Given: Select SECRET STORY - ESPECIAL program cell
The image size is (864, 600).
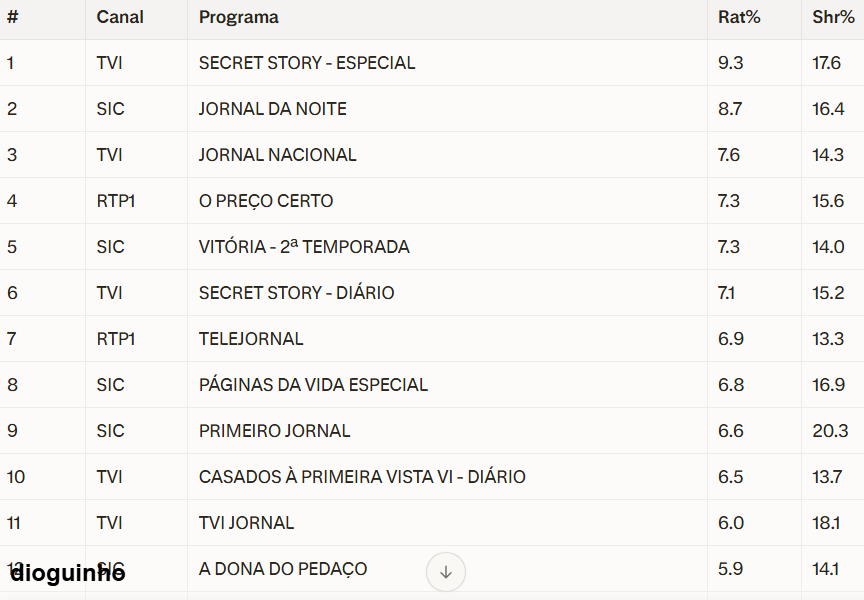Looking at the screenshot, I should [307, 63].
